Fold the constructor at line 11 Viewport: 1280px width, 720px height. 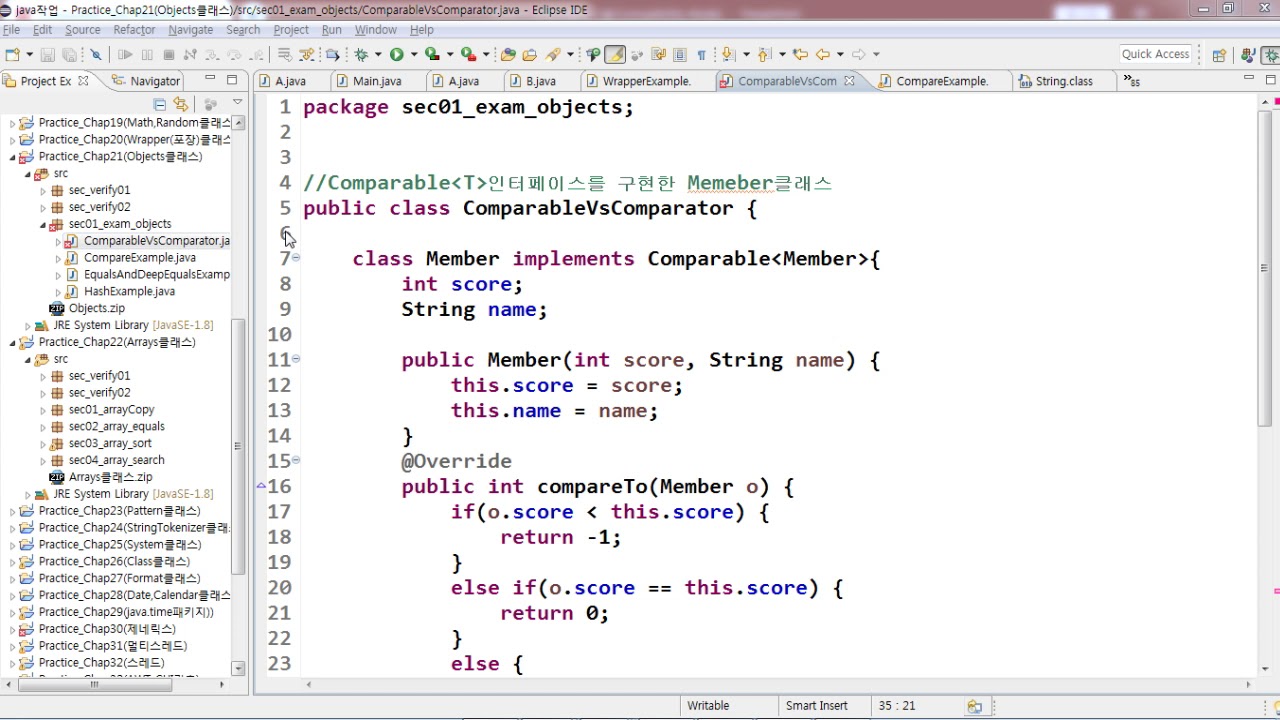pos(296,358)
